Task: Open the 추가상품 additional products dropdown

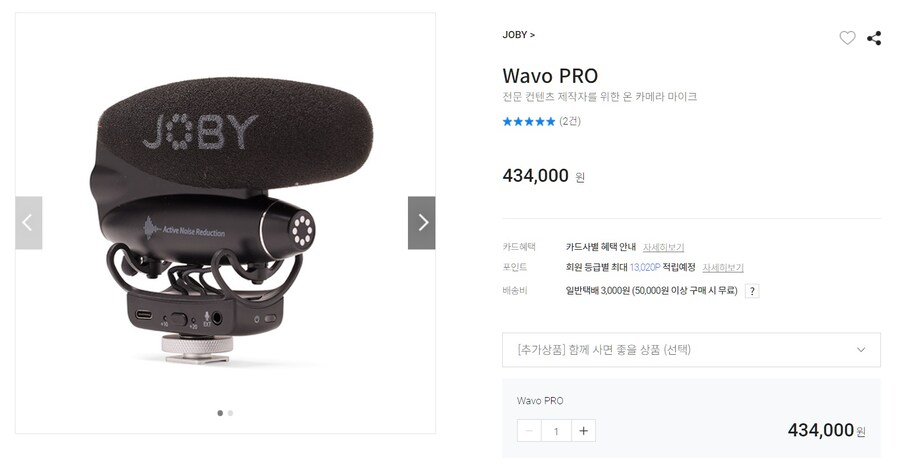Action: tap(691, 350)
